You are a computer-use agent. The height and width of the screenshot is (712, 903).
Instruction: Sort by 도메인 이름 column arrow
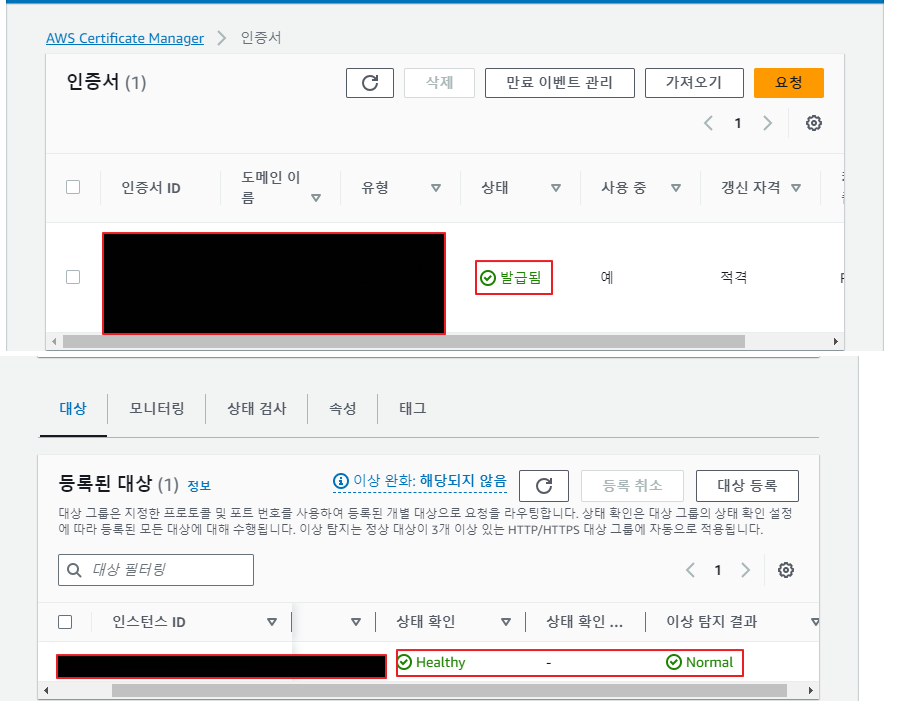[x=316, y=198]
